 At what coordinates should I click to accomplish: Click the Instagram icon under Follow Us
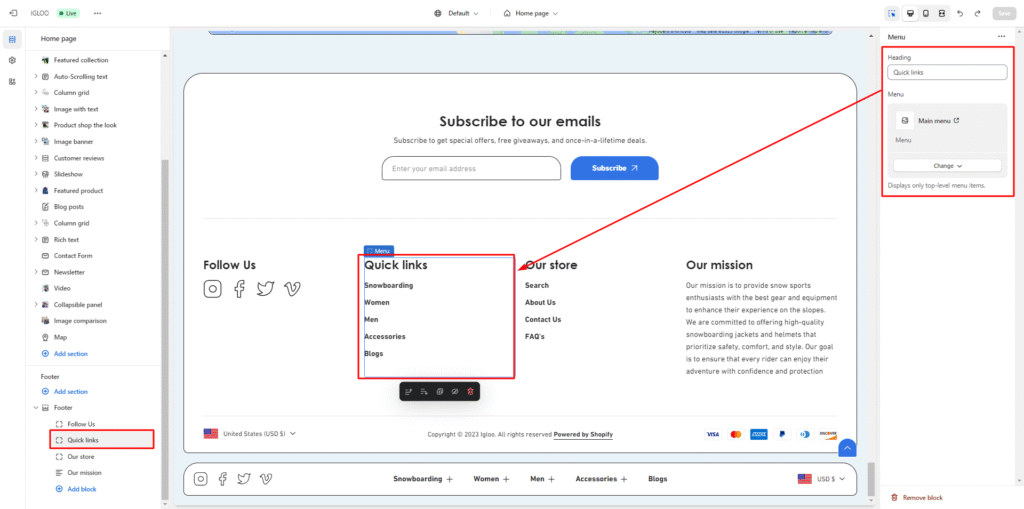(212, 289)
